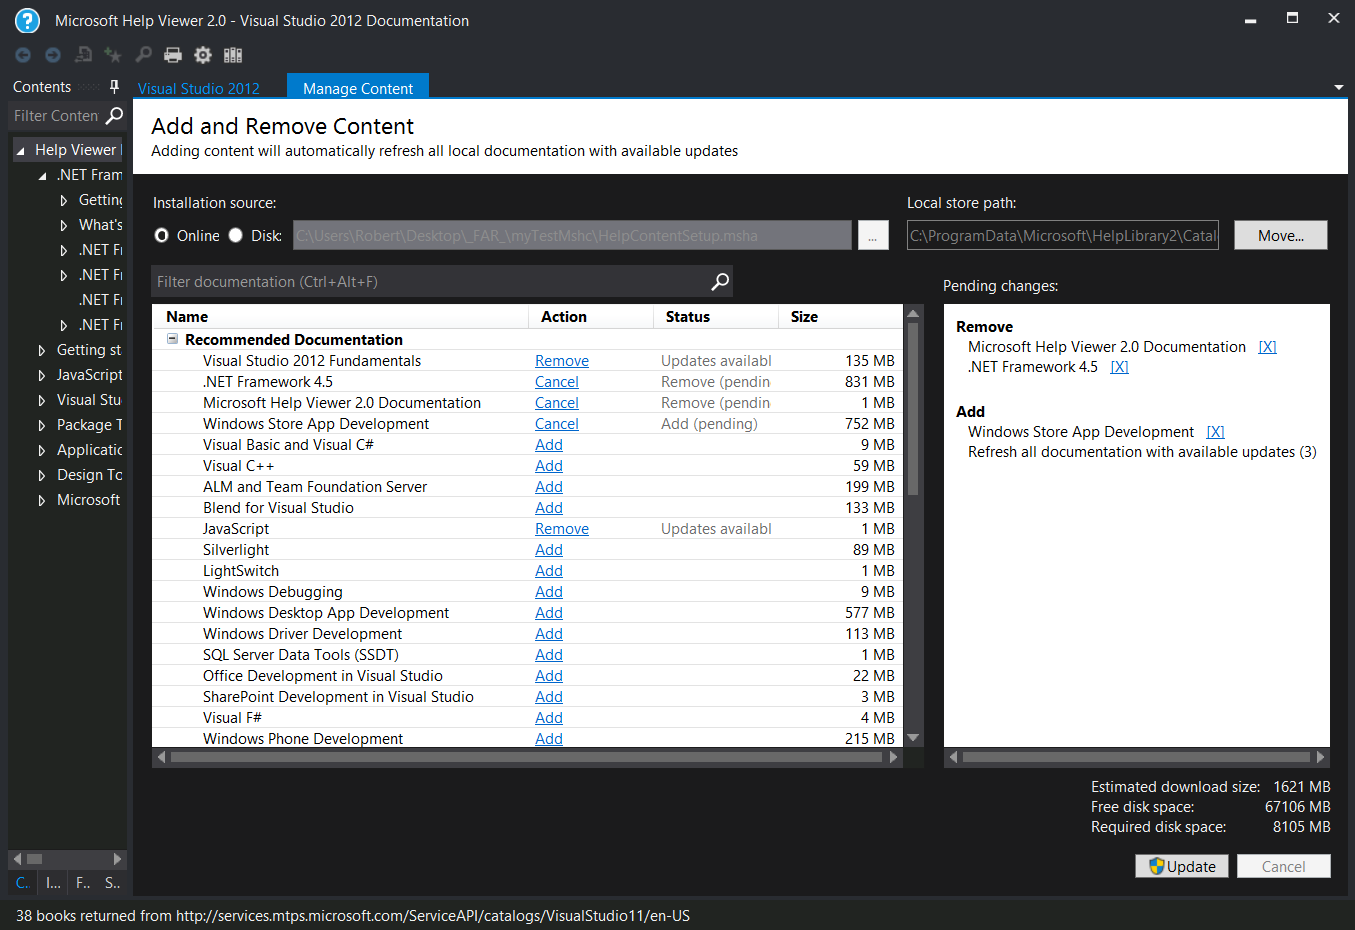
Task: Click Remove for Visual Studio 2012 Fundamentals
Action: click(562, 361)
